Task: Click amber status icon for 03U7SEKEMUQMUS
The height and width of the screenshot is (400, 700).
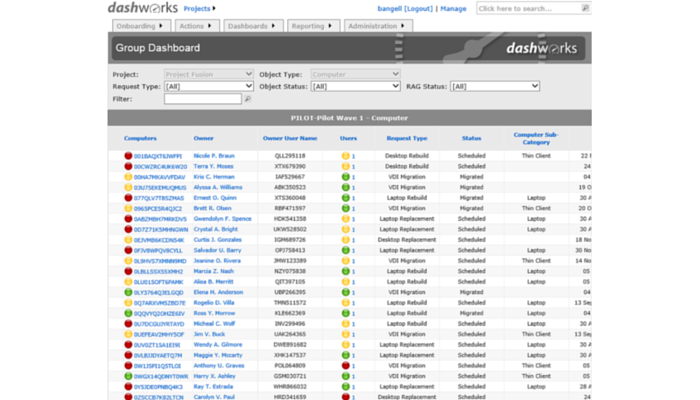Action: [128, 187]
